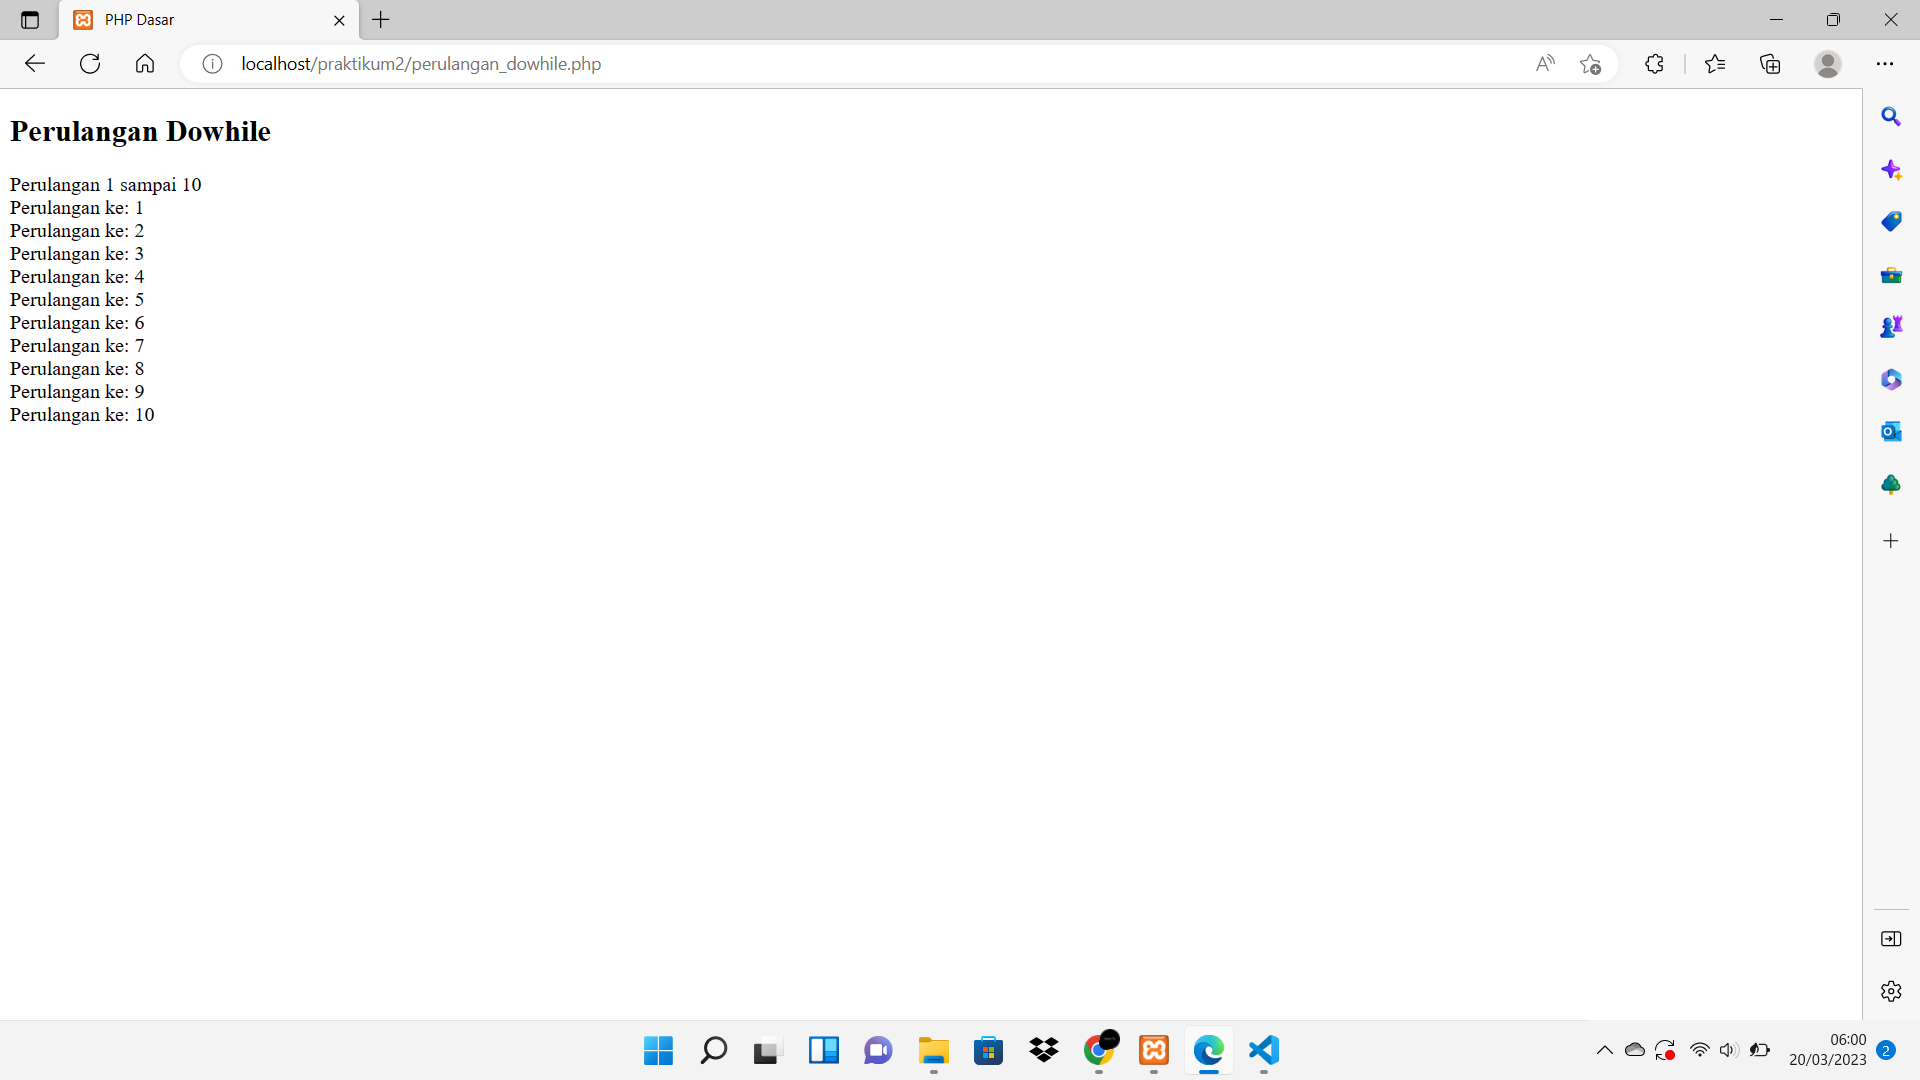Open Visual Studio Code from taskbar
The height and width of the screenshot is (1080, 1920).
click(1264, 1050)
